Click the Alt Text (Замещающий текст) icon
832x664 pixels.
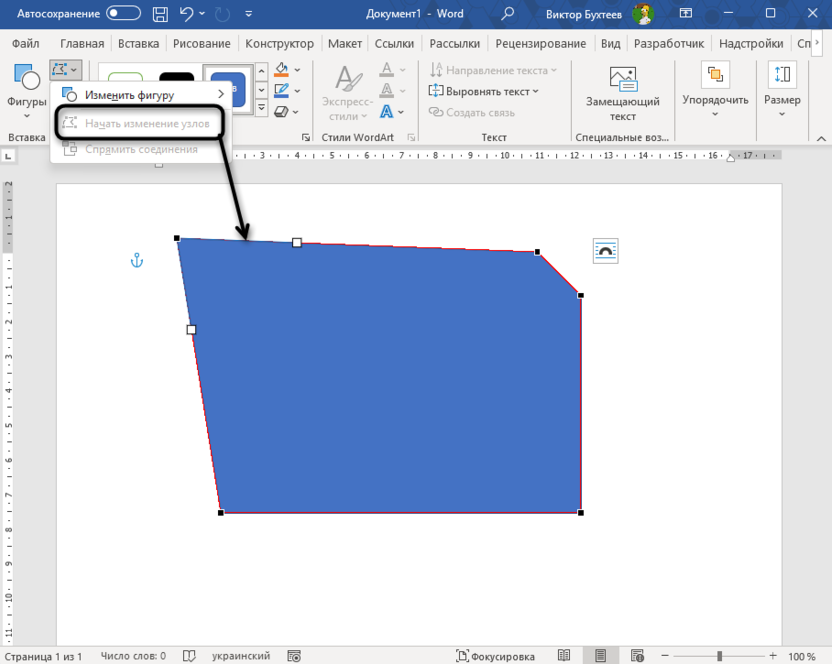(623, 80)
